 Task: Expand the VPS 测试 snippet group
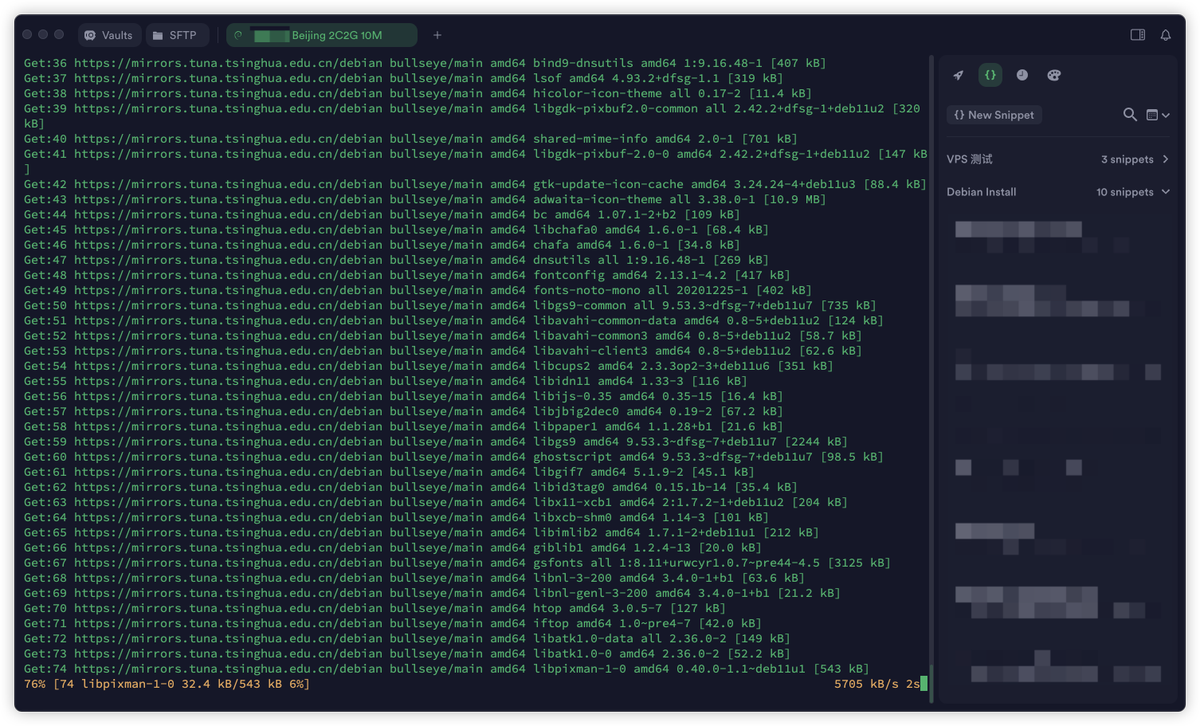(x=1058, y=159)
